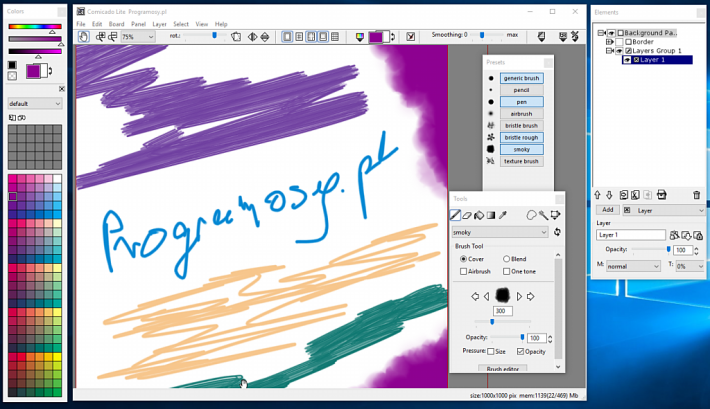Select the eraser tool in Tools panel
The height and width of the screenshot is (409, 710).
click(467, 215)
